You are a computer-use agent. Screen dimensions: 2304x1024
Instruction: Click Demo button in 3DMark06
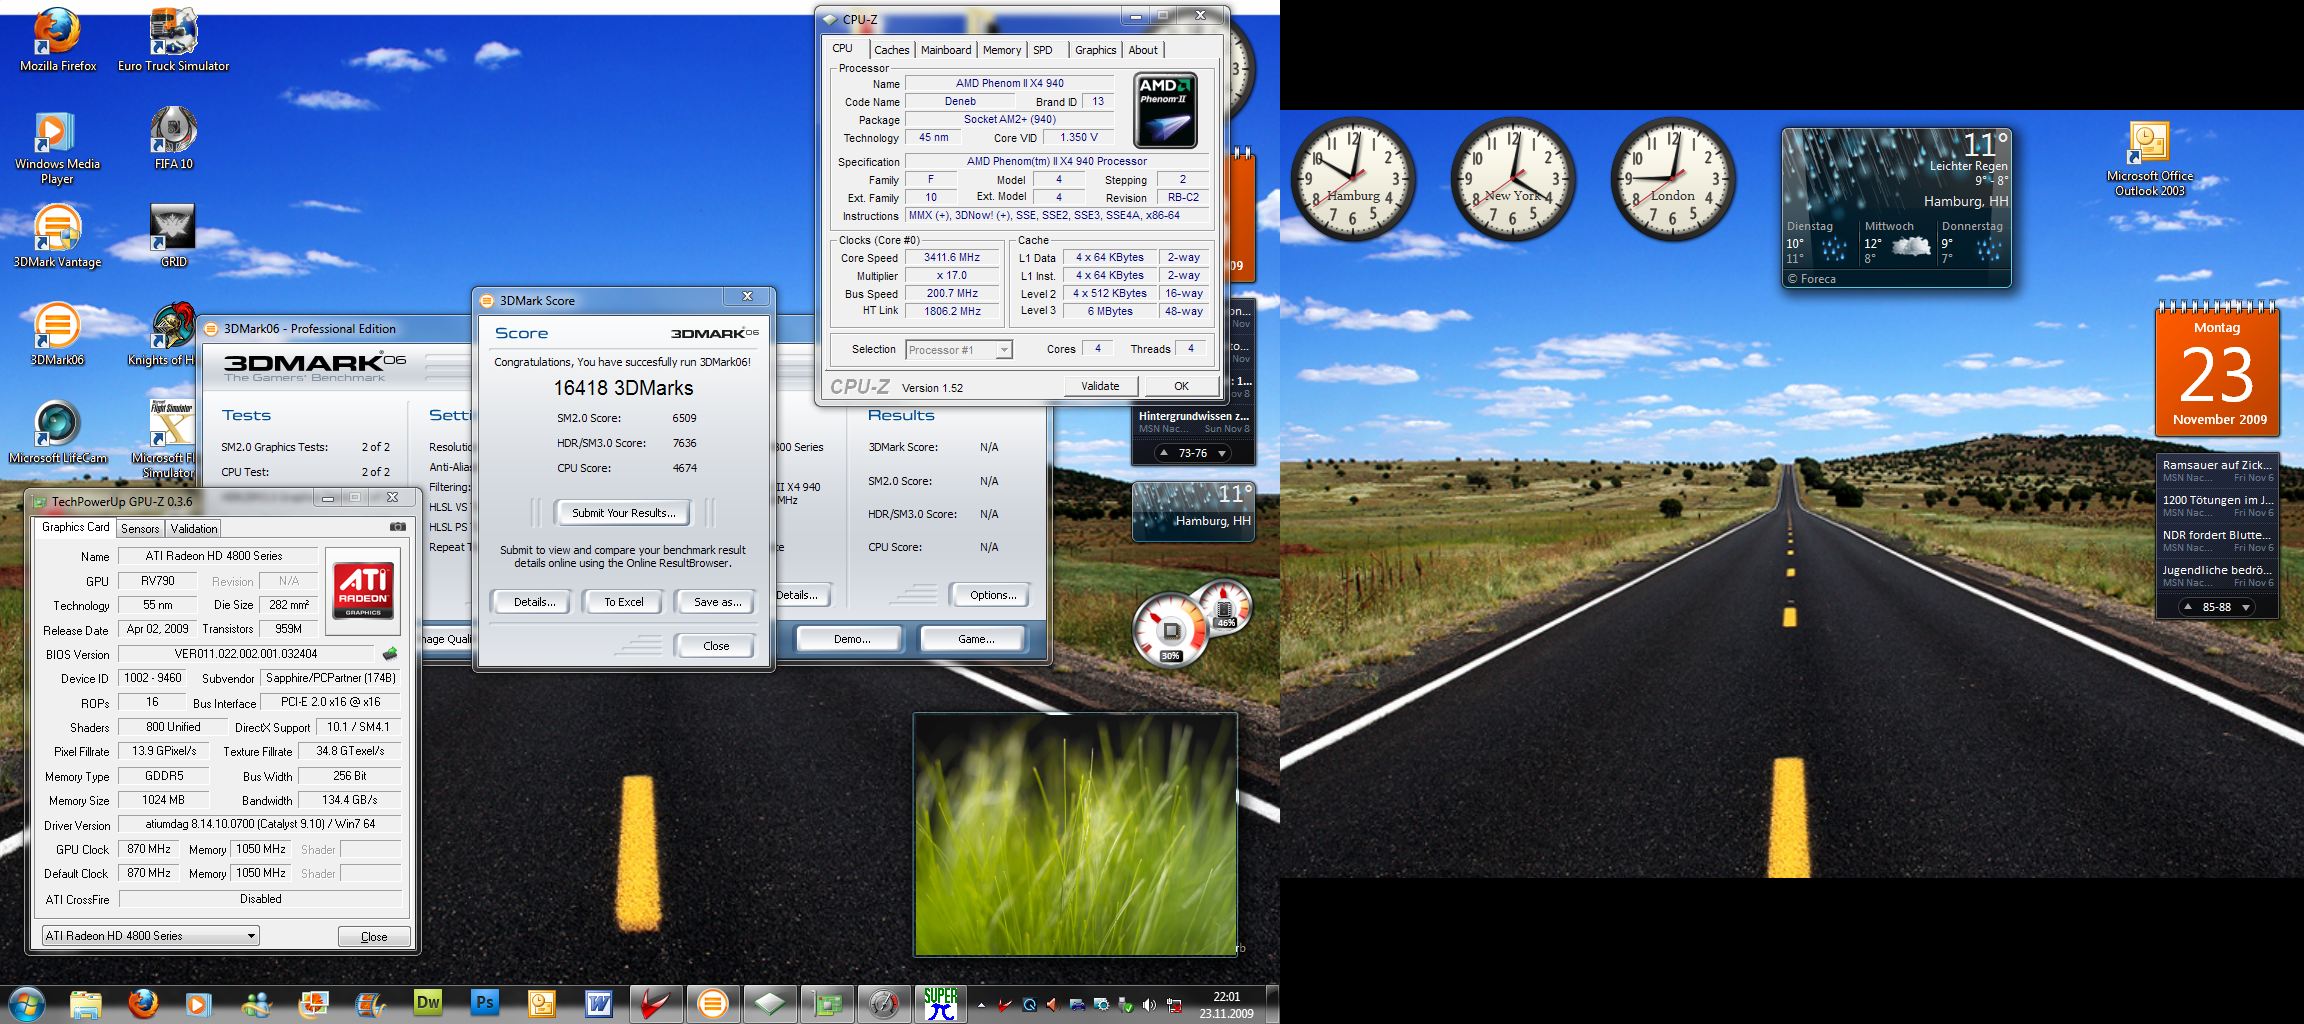point(852,639)
